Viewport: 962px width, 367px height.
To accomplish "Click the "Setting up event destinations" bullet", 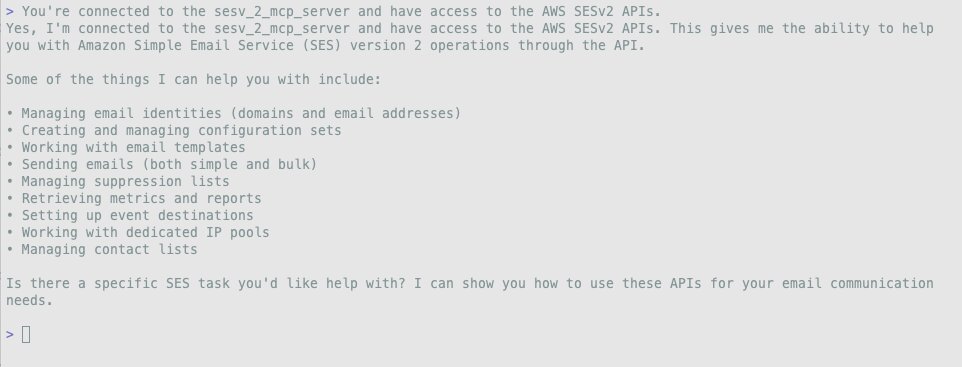I will [129, 215].
